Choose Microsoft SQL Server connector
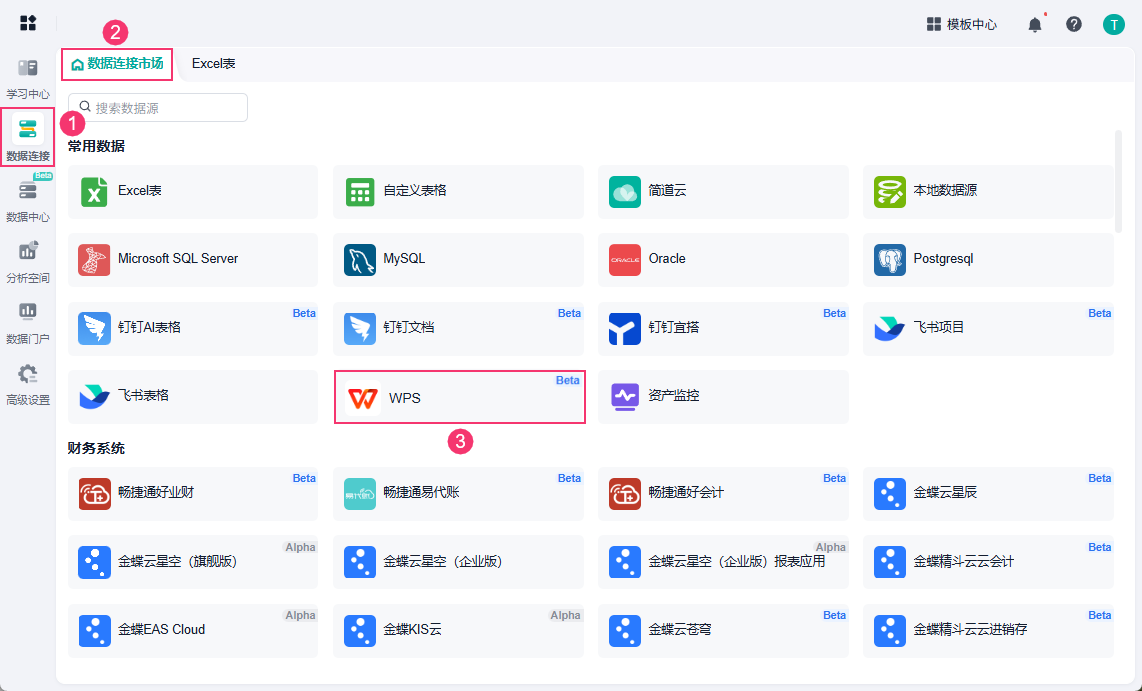Viewport: 1142px width, 691px height. (193, 260)
